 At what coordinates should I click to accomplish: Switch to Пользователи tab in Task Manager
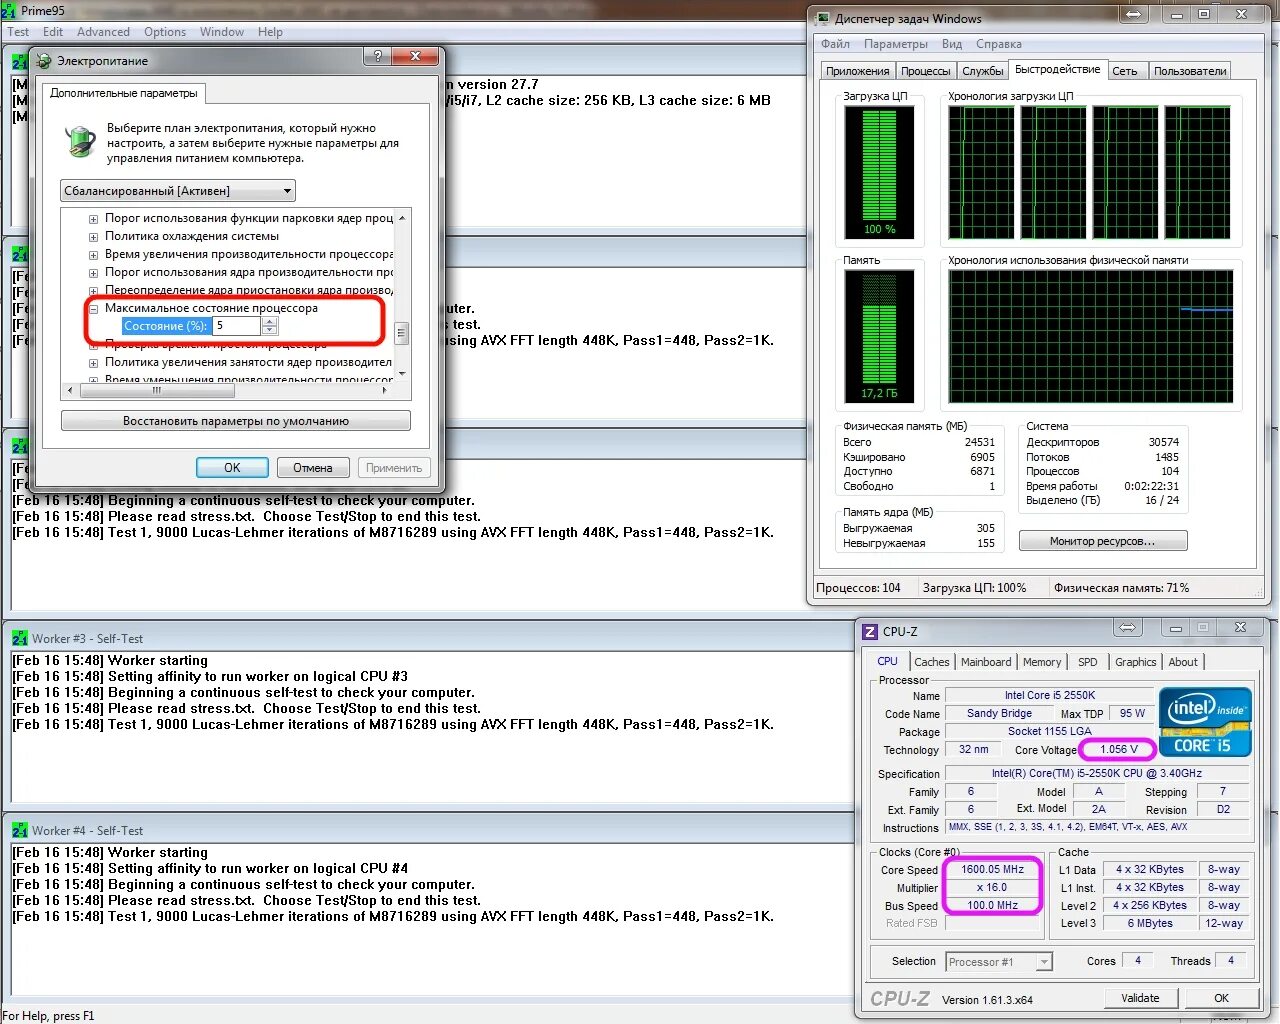pyautogui.click(x=1190, y=71)
